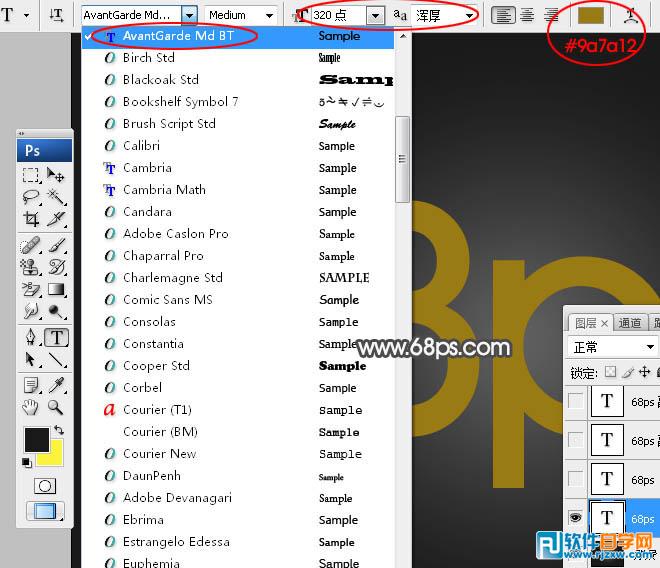660x568 pixels.
Task: Lock transparent pixels in Layers panel
Action: click(610, 372)
